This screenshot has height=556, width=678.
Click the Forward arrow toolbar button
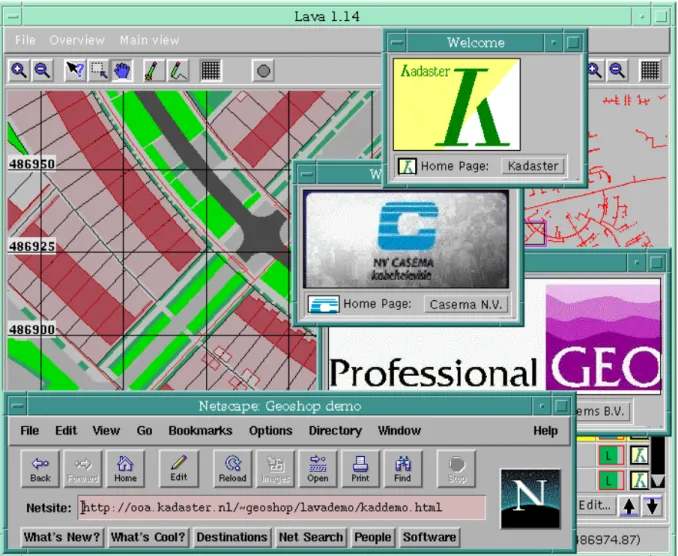(x=83, y=469)
